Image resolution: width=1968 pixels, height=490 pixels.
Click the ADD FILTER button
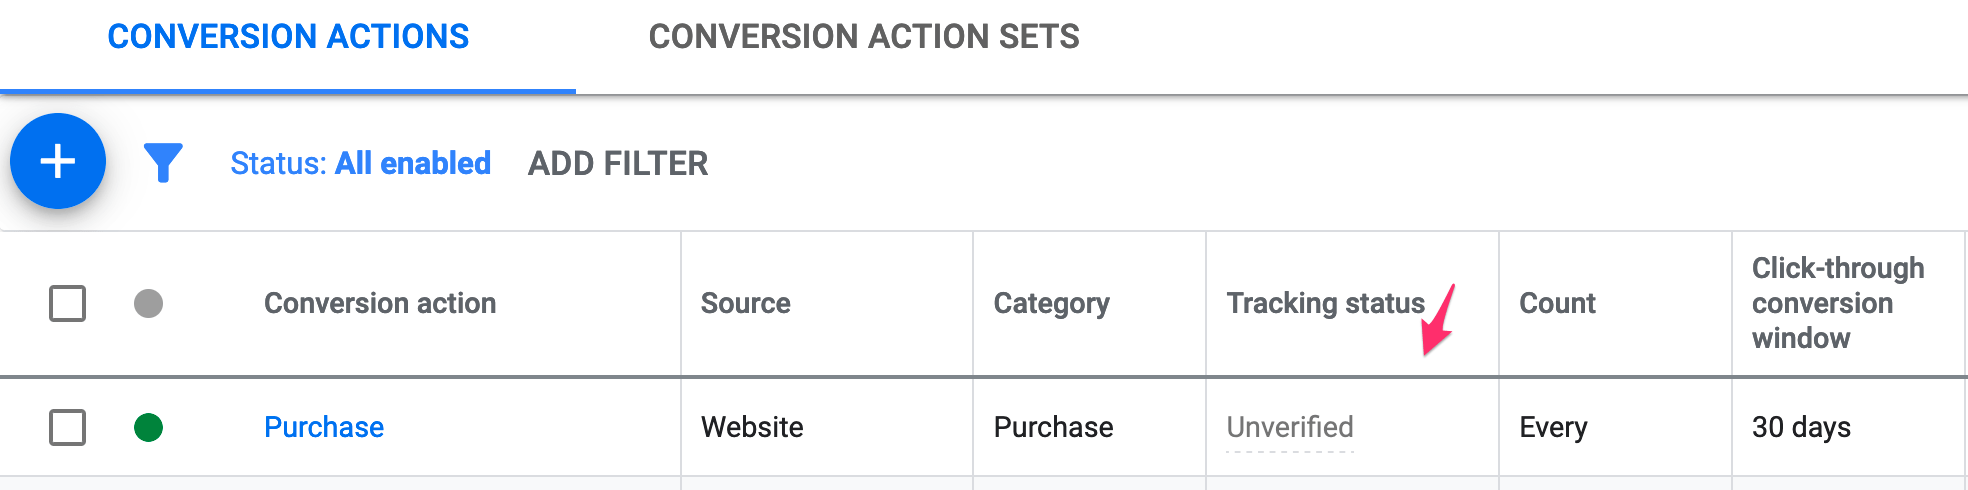(x=618, y=163)
